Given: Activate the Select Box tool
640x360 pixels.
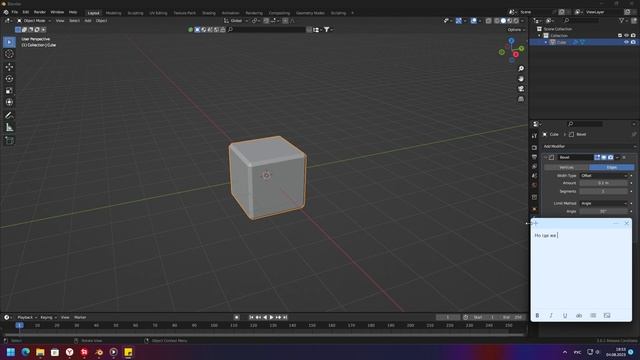Looking at the screenshot, I should click(x=9, y=42).
